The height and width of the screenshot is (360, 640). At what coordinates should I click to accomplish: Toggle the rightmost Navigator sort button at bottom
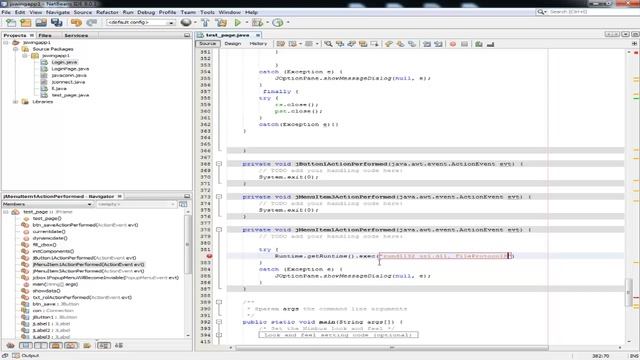(x=119, y=346)
